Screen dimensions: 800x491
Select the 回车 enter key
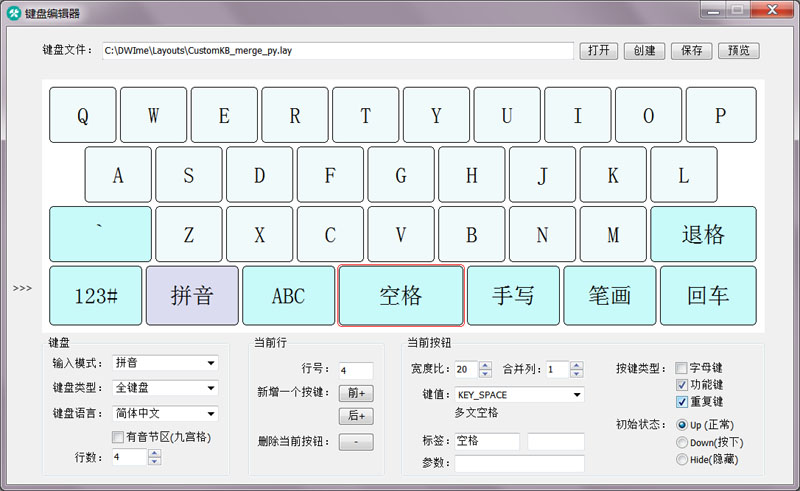point(708,295)
